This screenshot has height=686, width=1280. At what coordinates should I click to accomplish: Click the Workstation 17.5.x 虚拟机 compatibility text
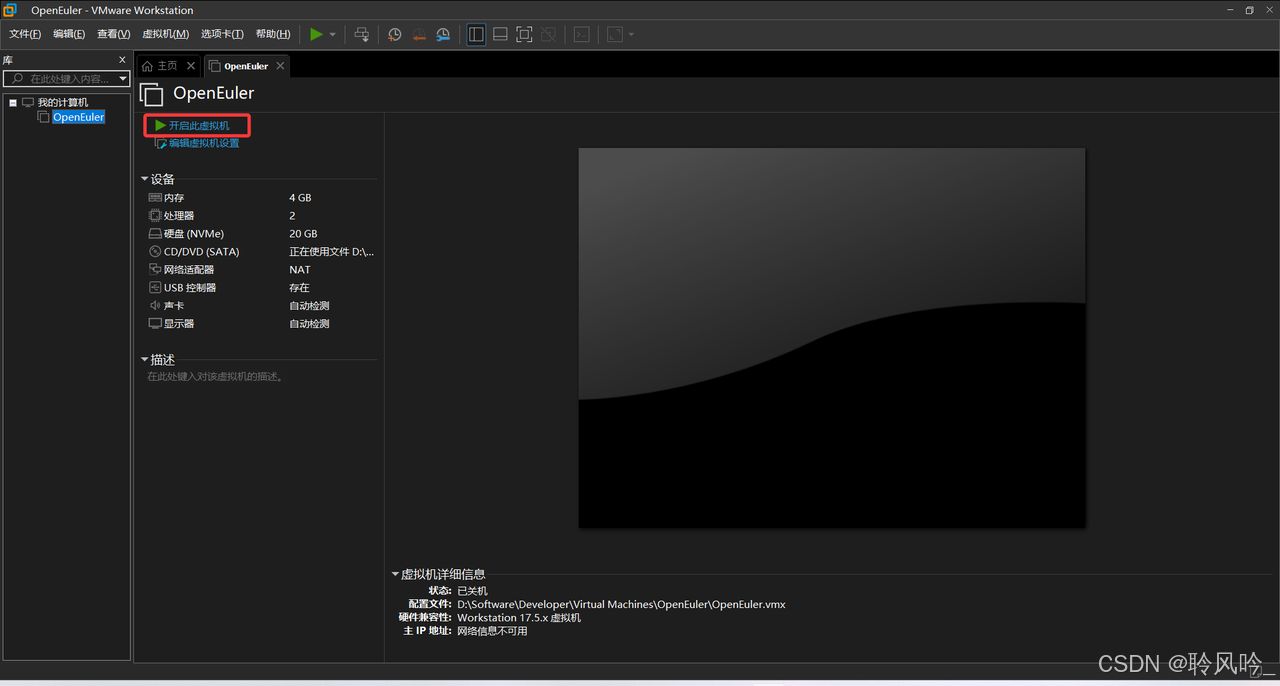519,618
